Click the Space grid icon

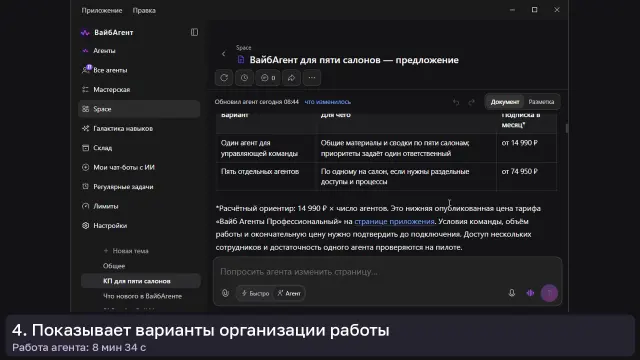click(x=85, y=109)
